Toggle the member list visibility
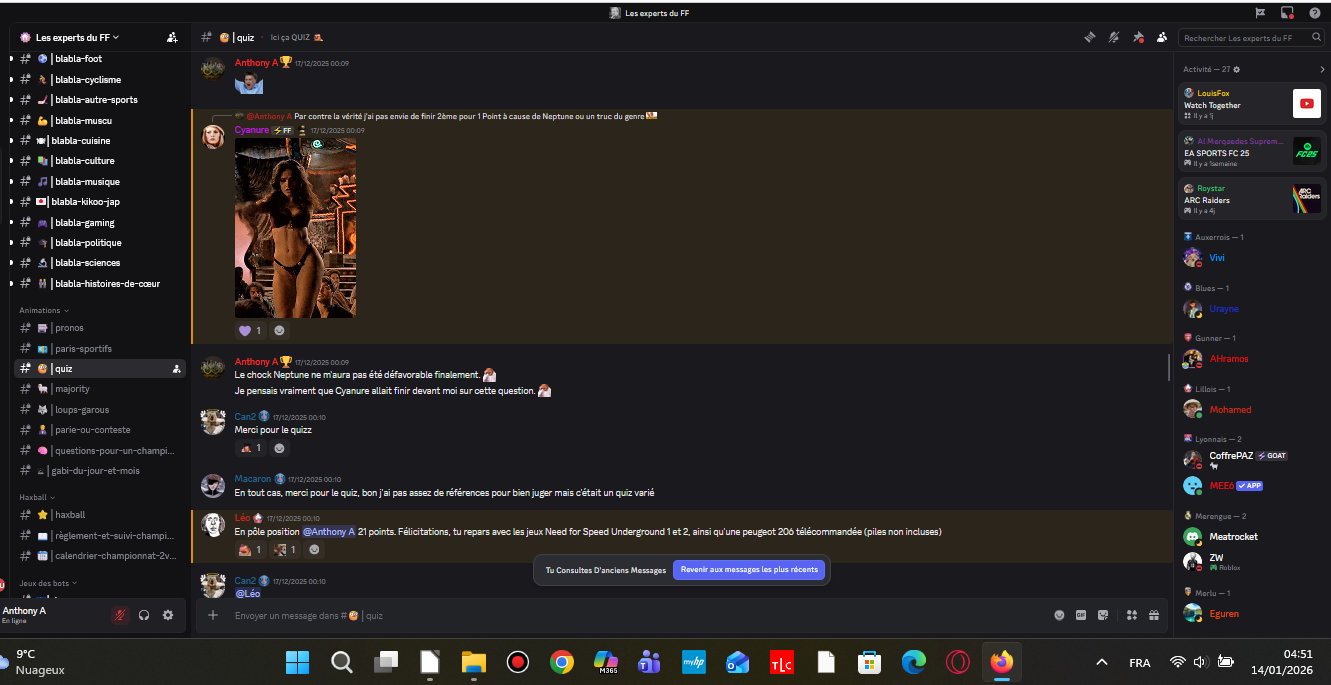The image size is (1331, 685). click(1161, 38)
